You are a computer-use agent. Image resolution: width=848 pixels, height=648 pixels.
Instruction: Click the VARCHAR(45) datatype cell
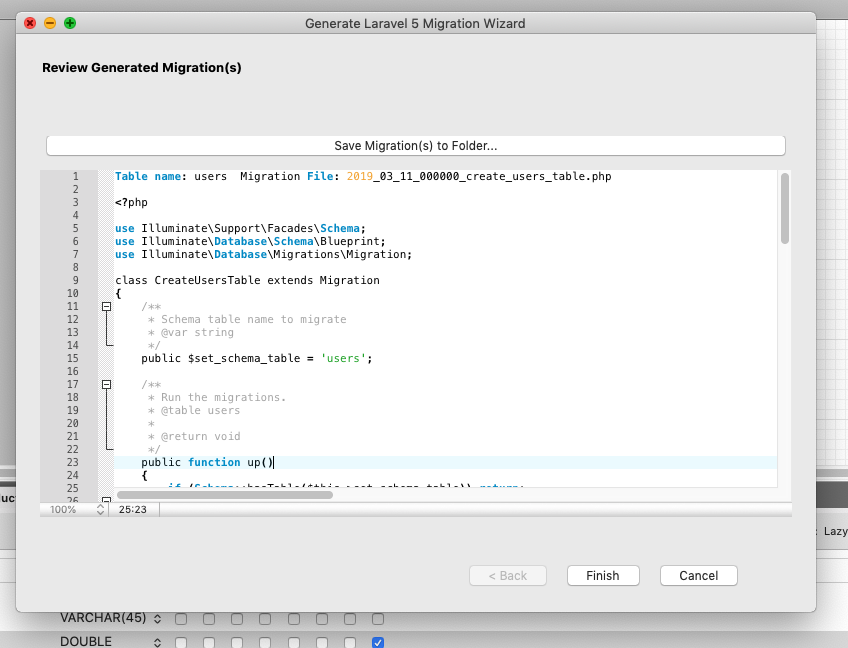[103, 618]
